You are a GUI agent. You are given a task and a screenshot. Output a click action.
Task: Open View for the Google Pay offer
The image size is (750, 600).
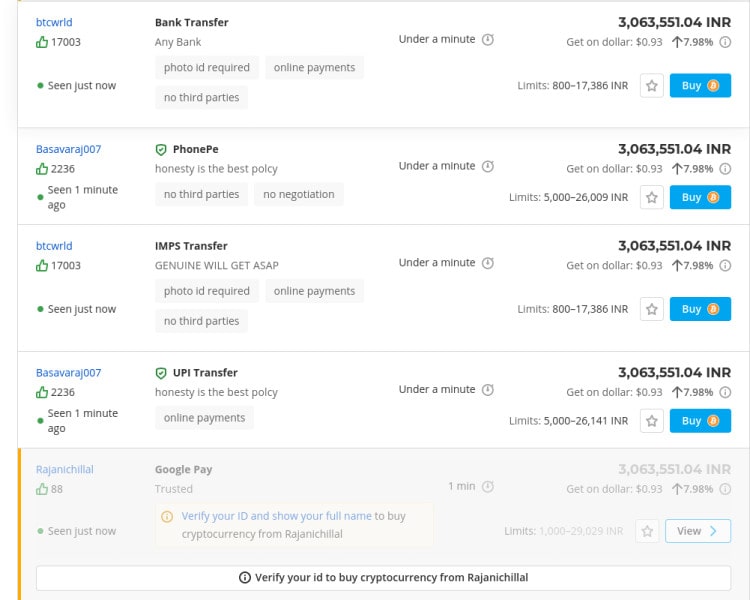tap(697, 531)
